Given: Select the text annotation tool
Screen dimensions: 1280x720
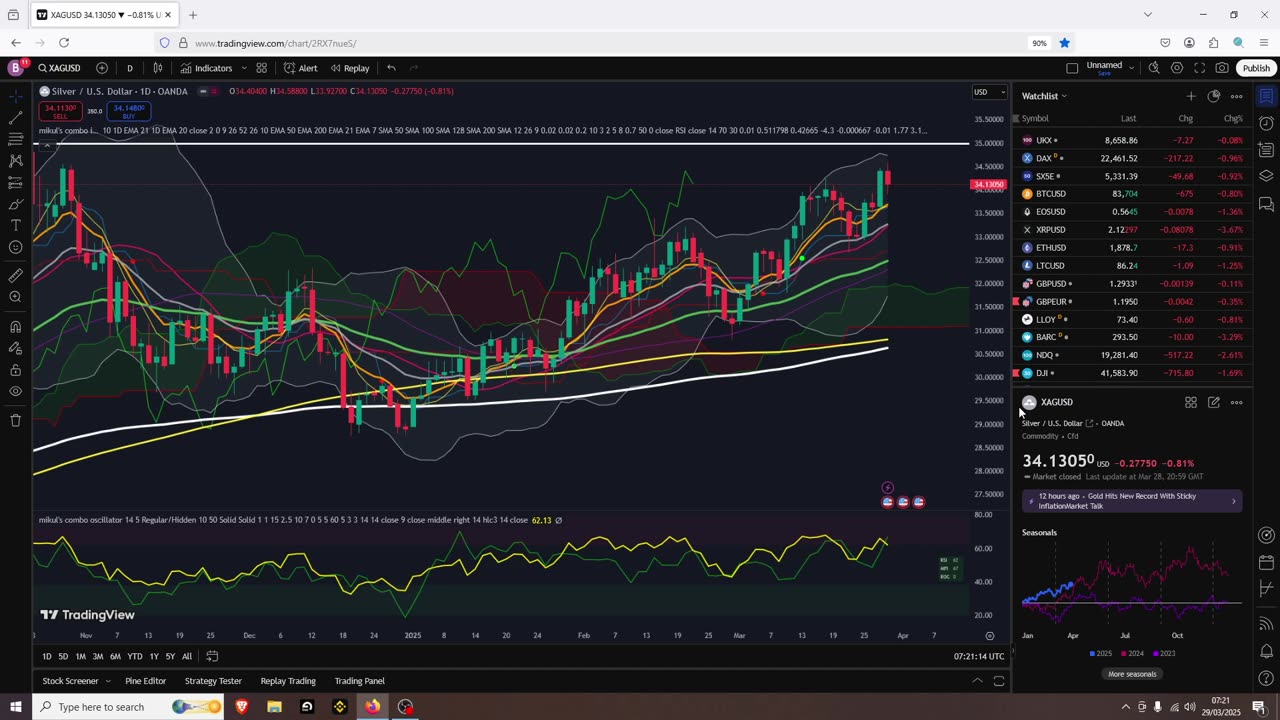Looking at the screenshot, I should click(x=15, y=226).
